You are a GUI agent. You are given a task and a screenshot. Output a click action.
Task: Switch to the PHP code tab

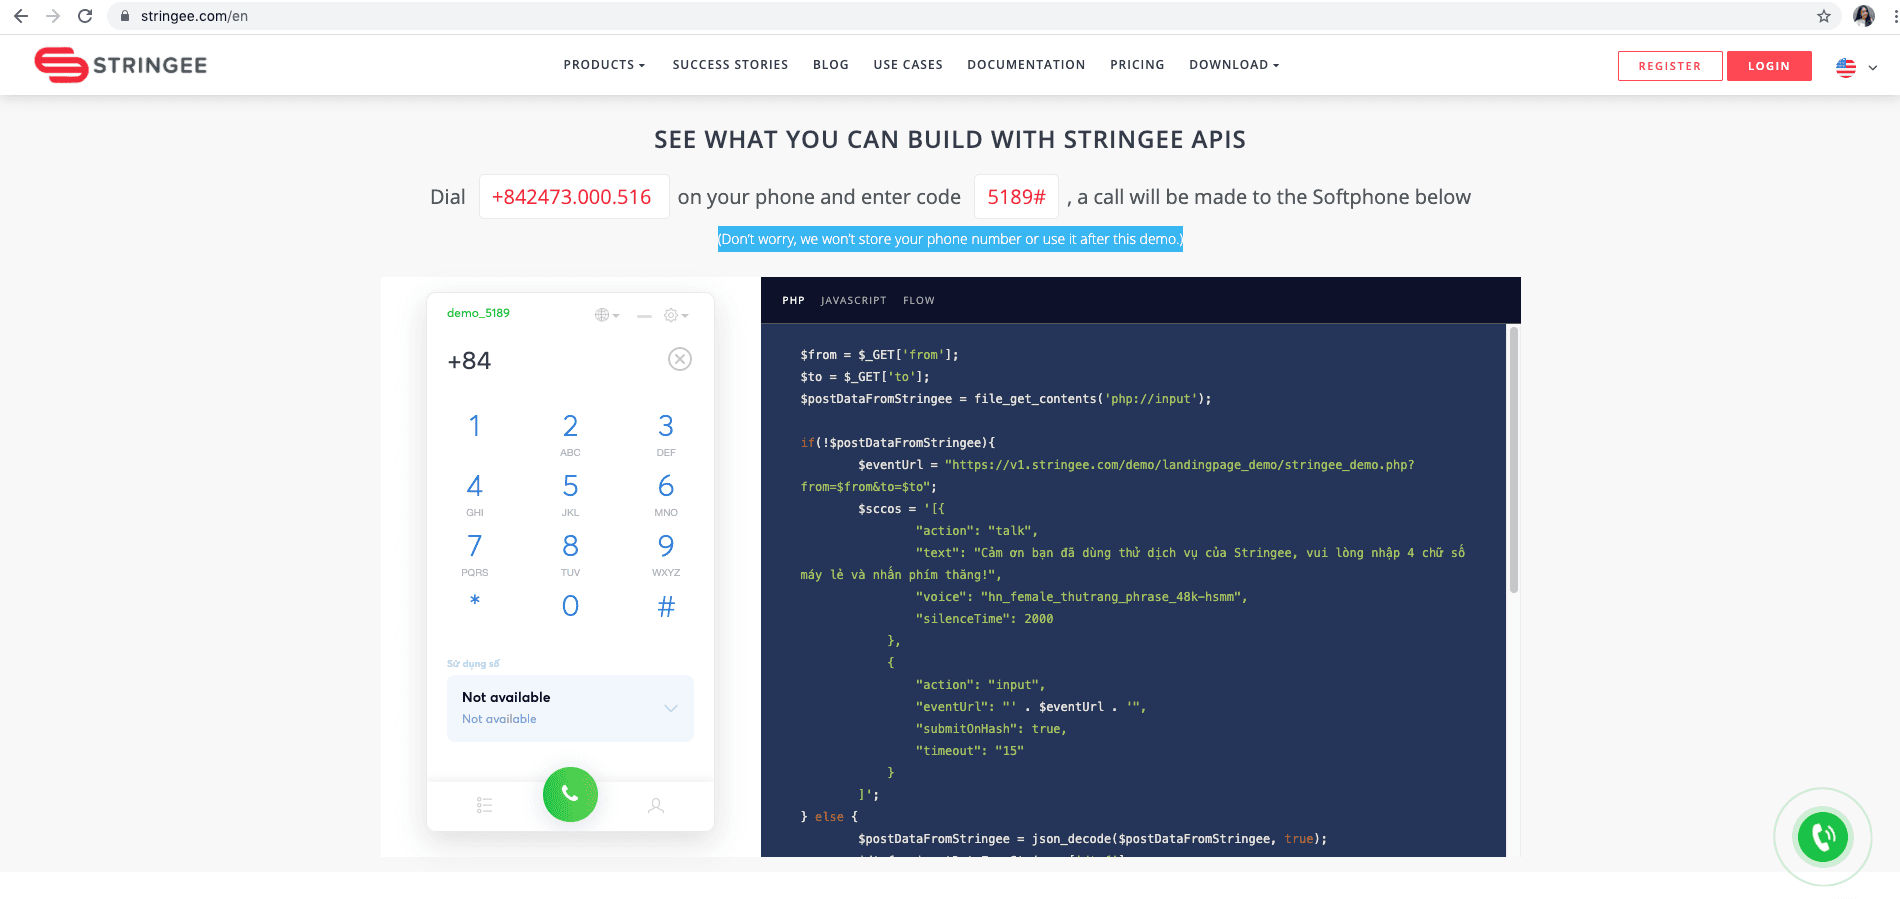click(x=793, y=300)
